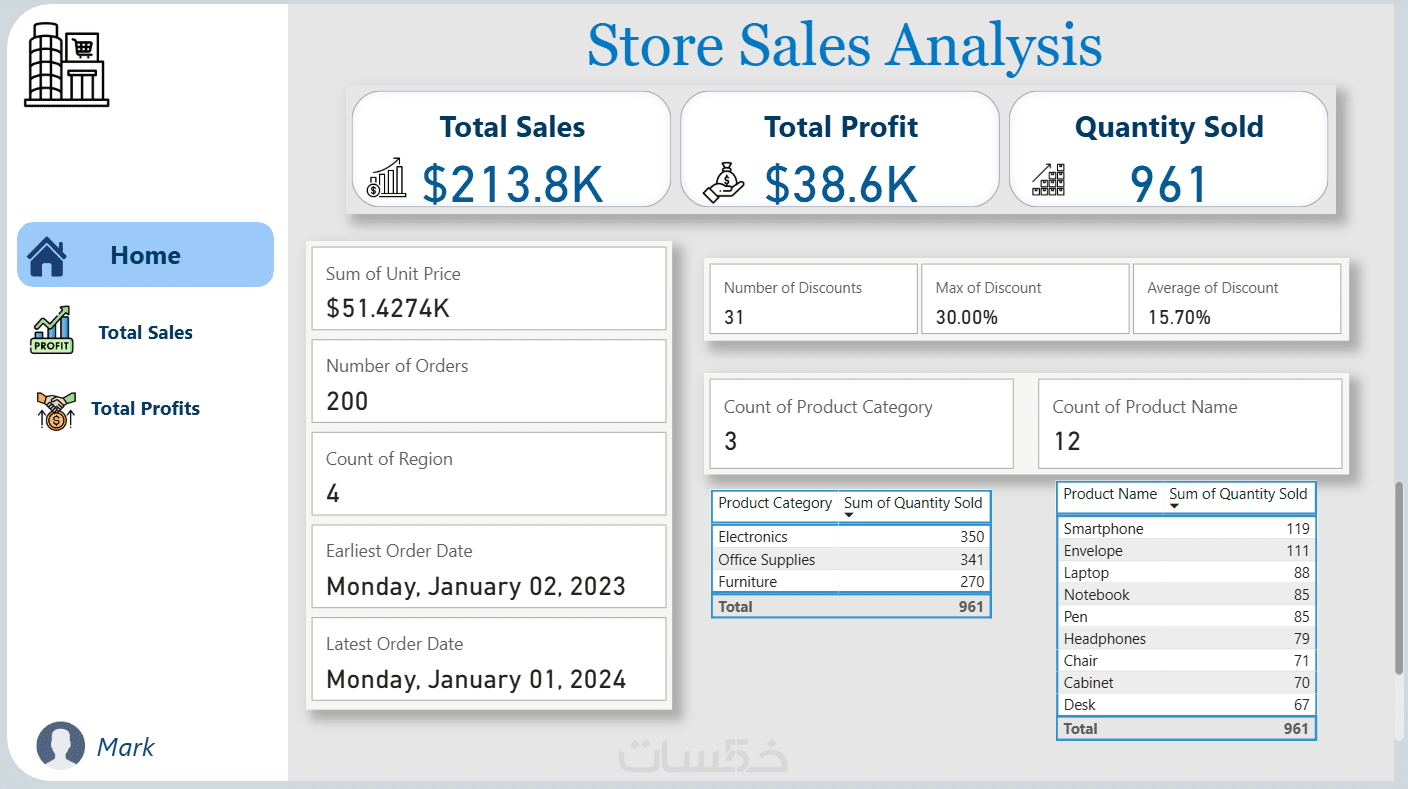The width and height of the screenshot is (1408, 789).
Task: Click the stacked boxes Quantity Sold icon
Action: 1049,180
